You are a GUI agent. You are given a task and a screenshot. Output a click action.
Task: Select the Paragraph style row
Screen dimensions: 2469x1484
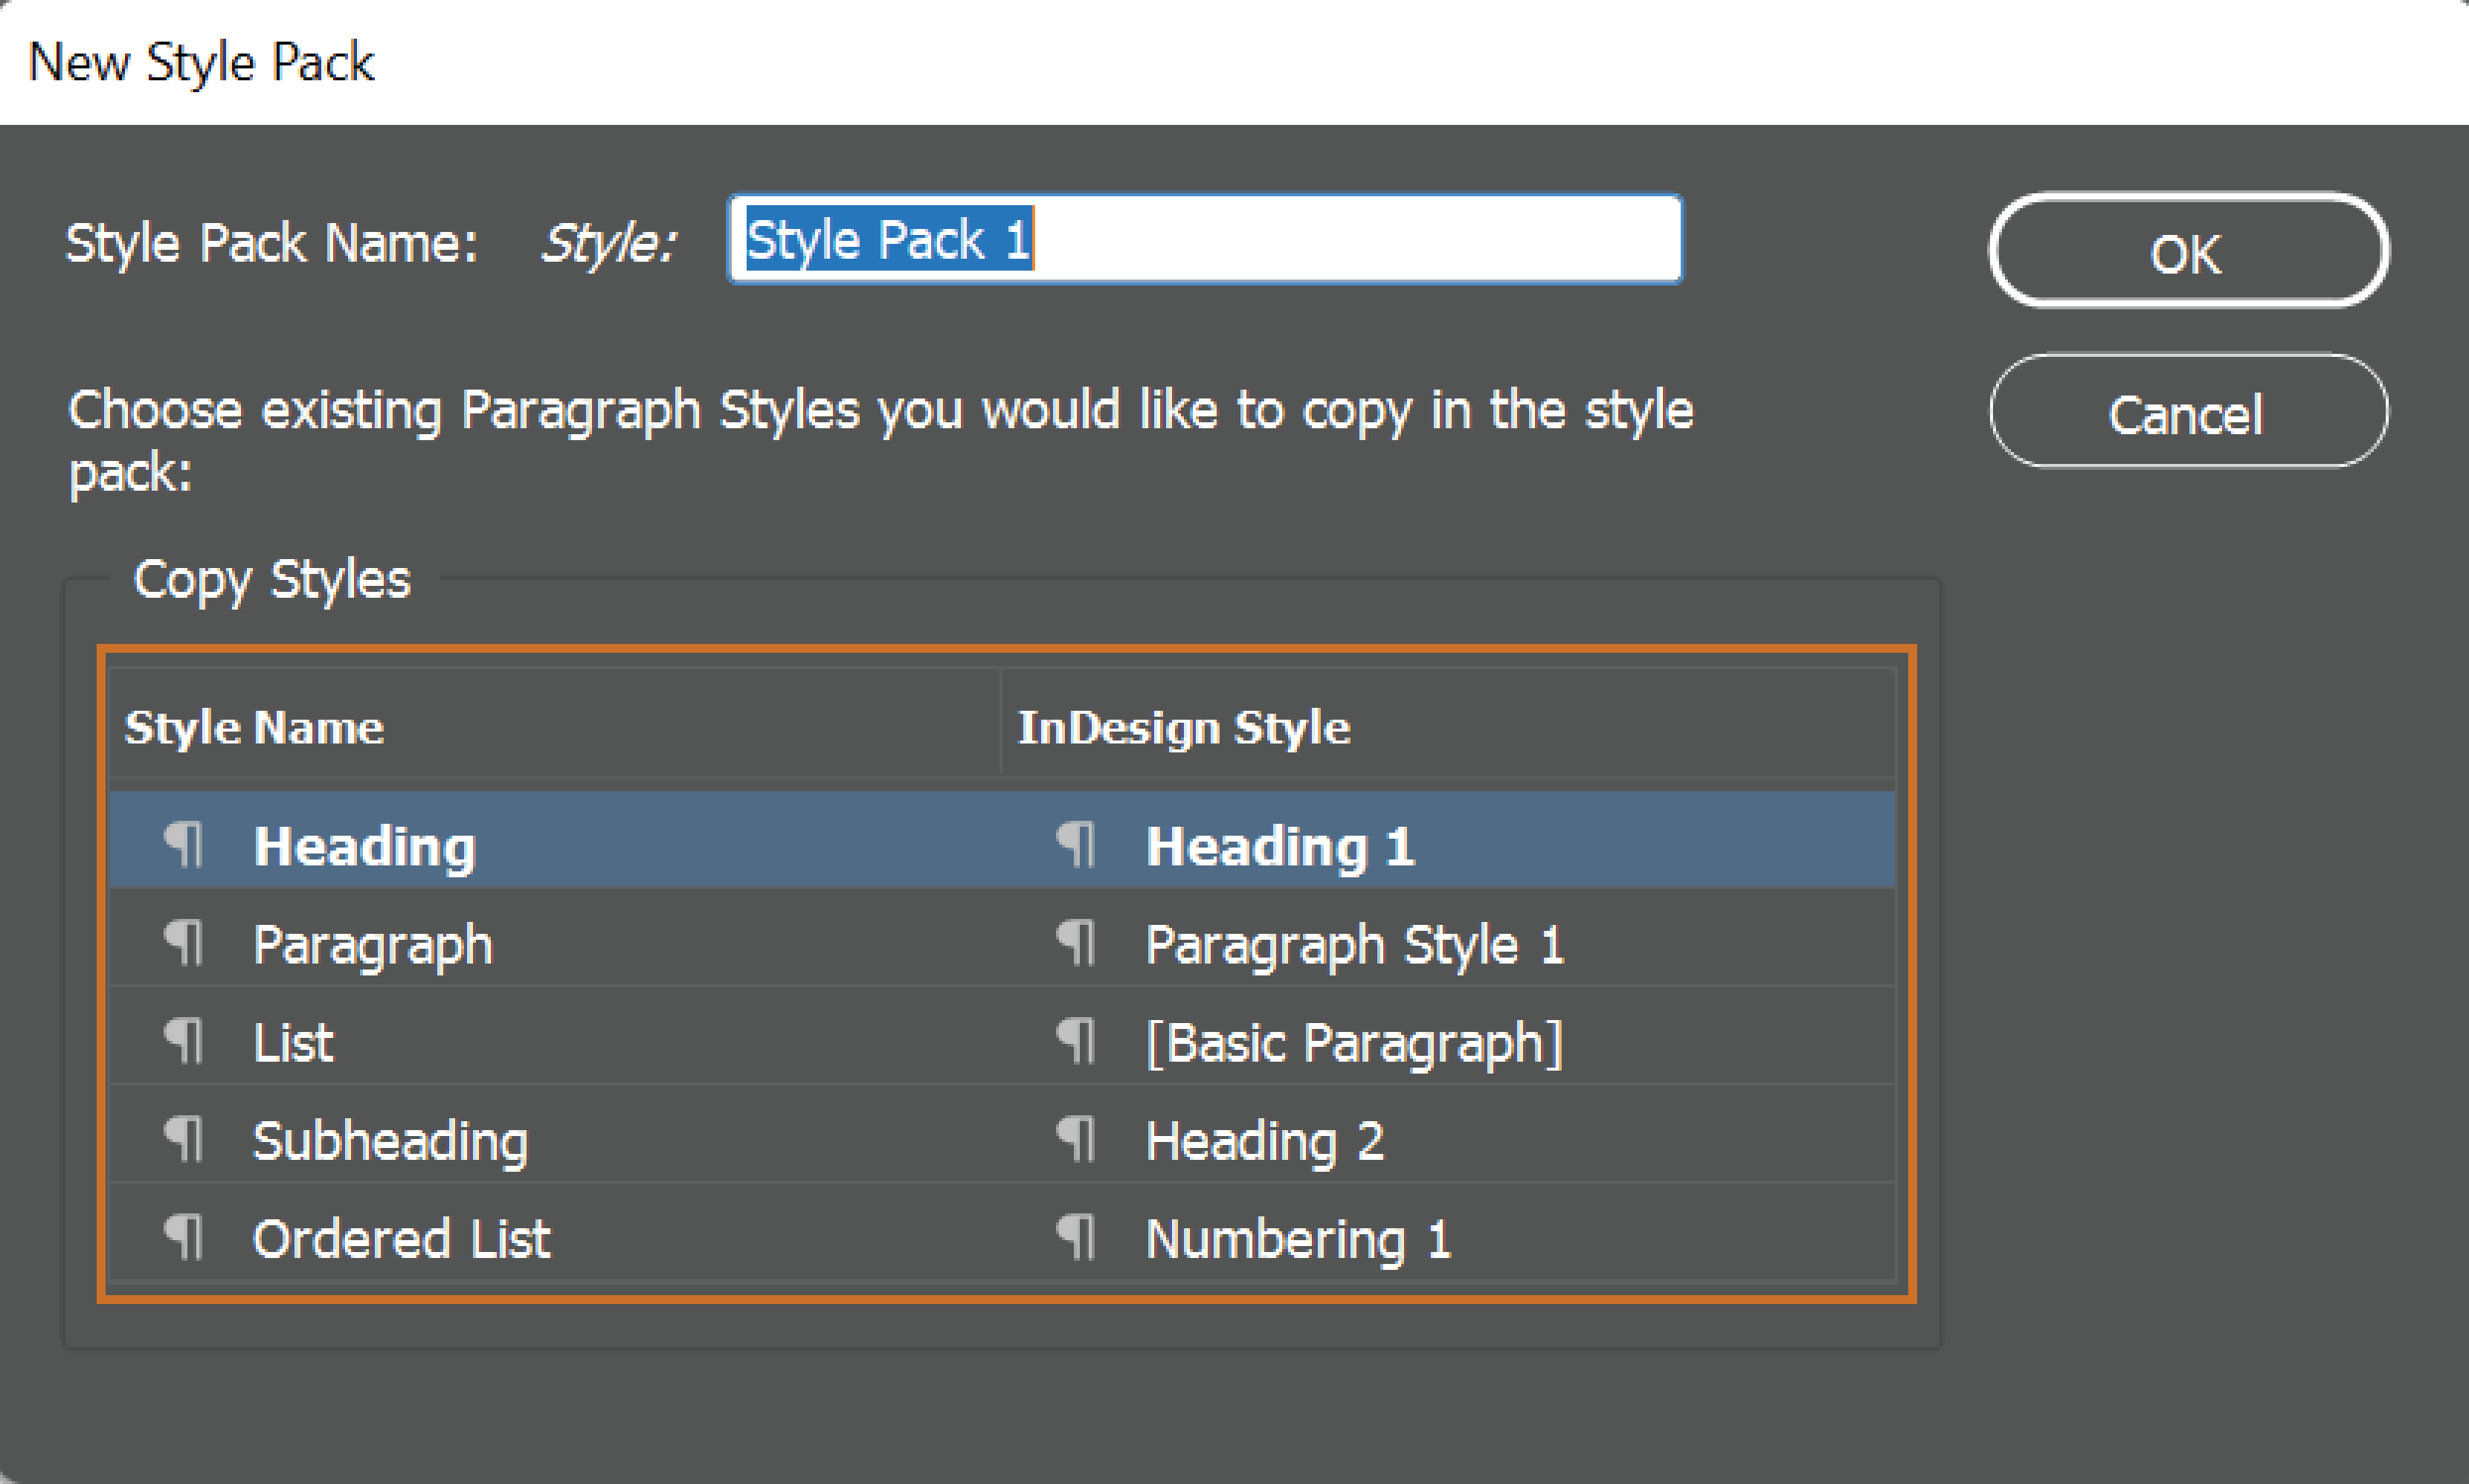[x=373, y=941]
